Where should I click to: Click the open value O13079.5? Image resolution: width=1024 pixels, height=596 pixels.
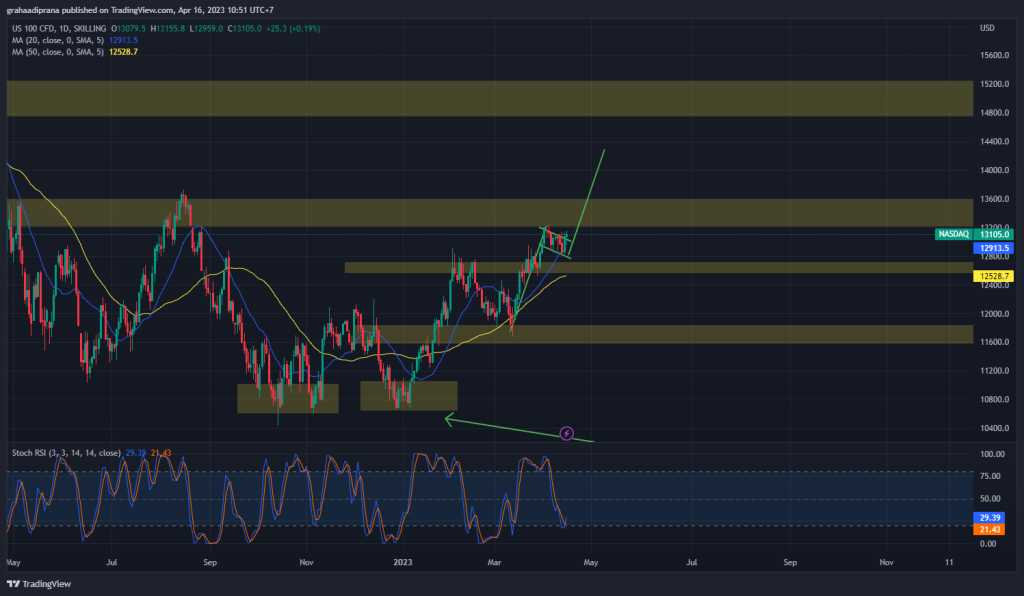129,29
